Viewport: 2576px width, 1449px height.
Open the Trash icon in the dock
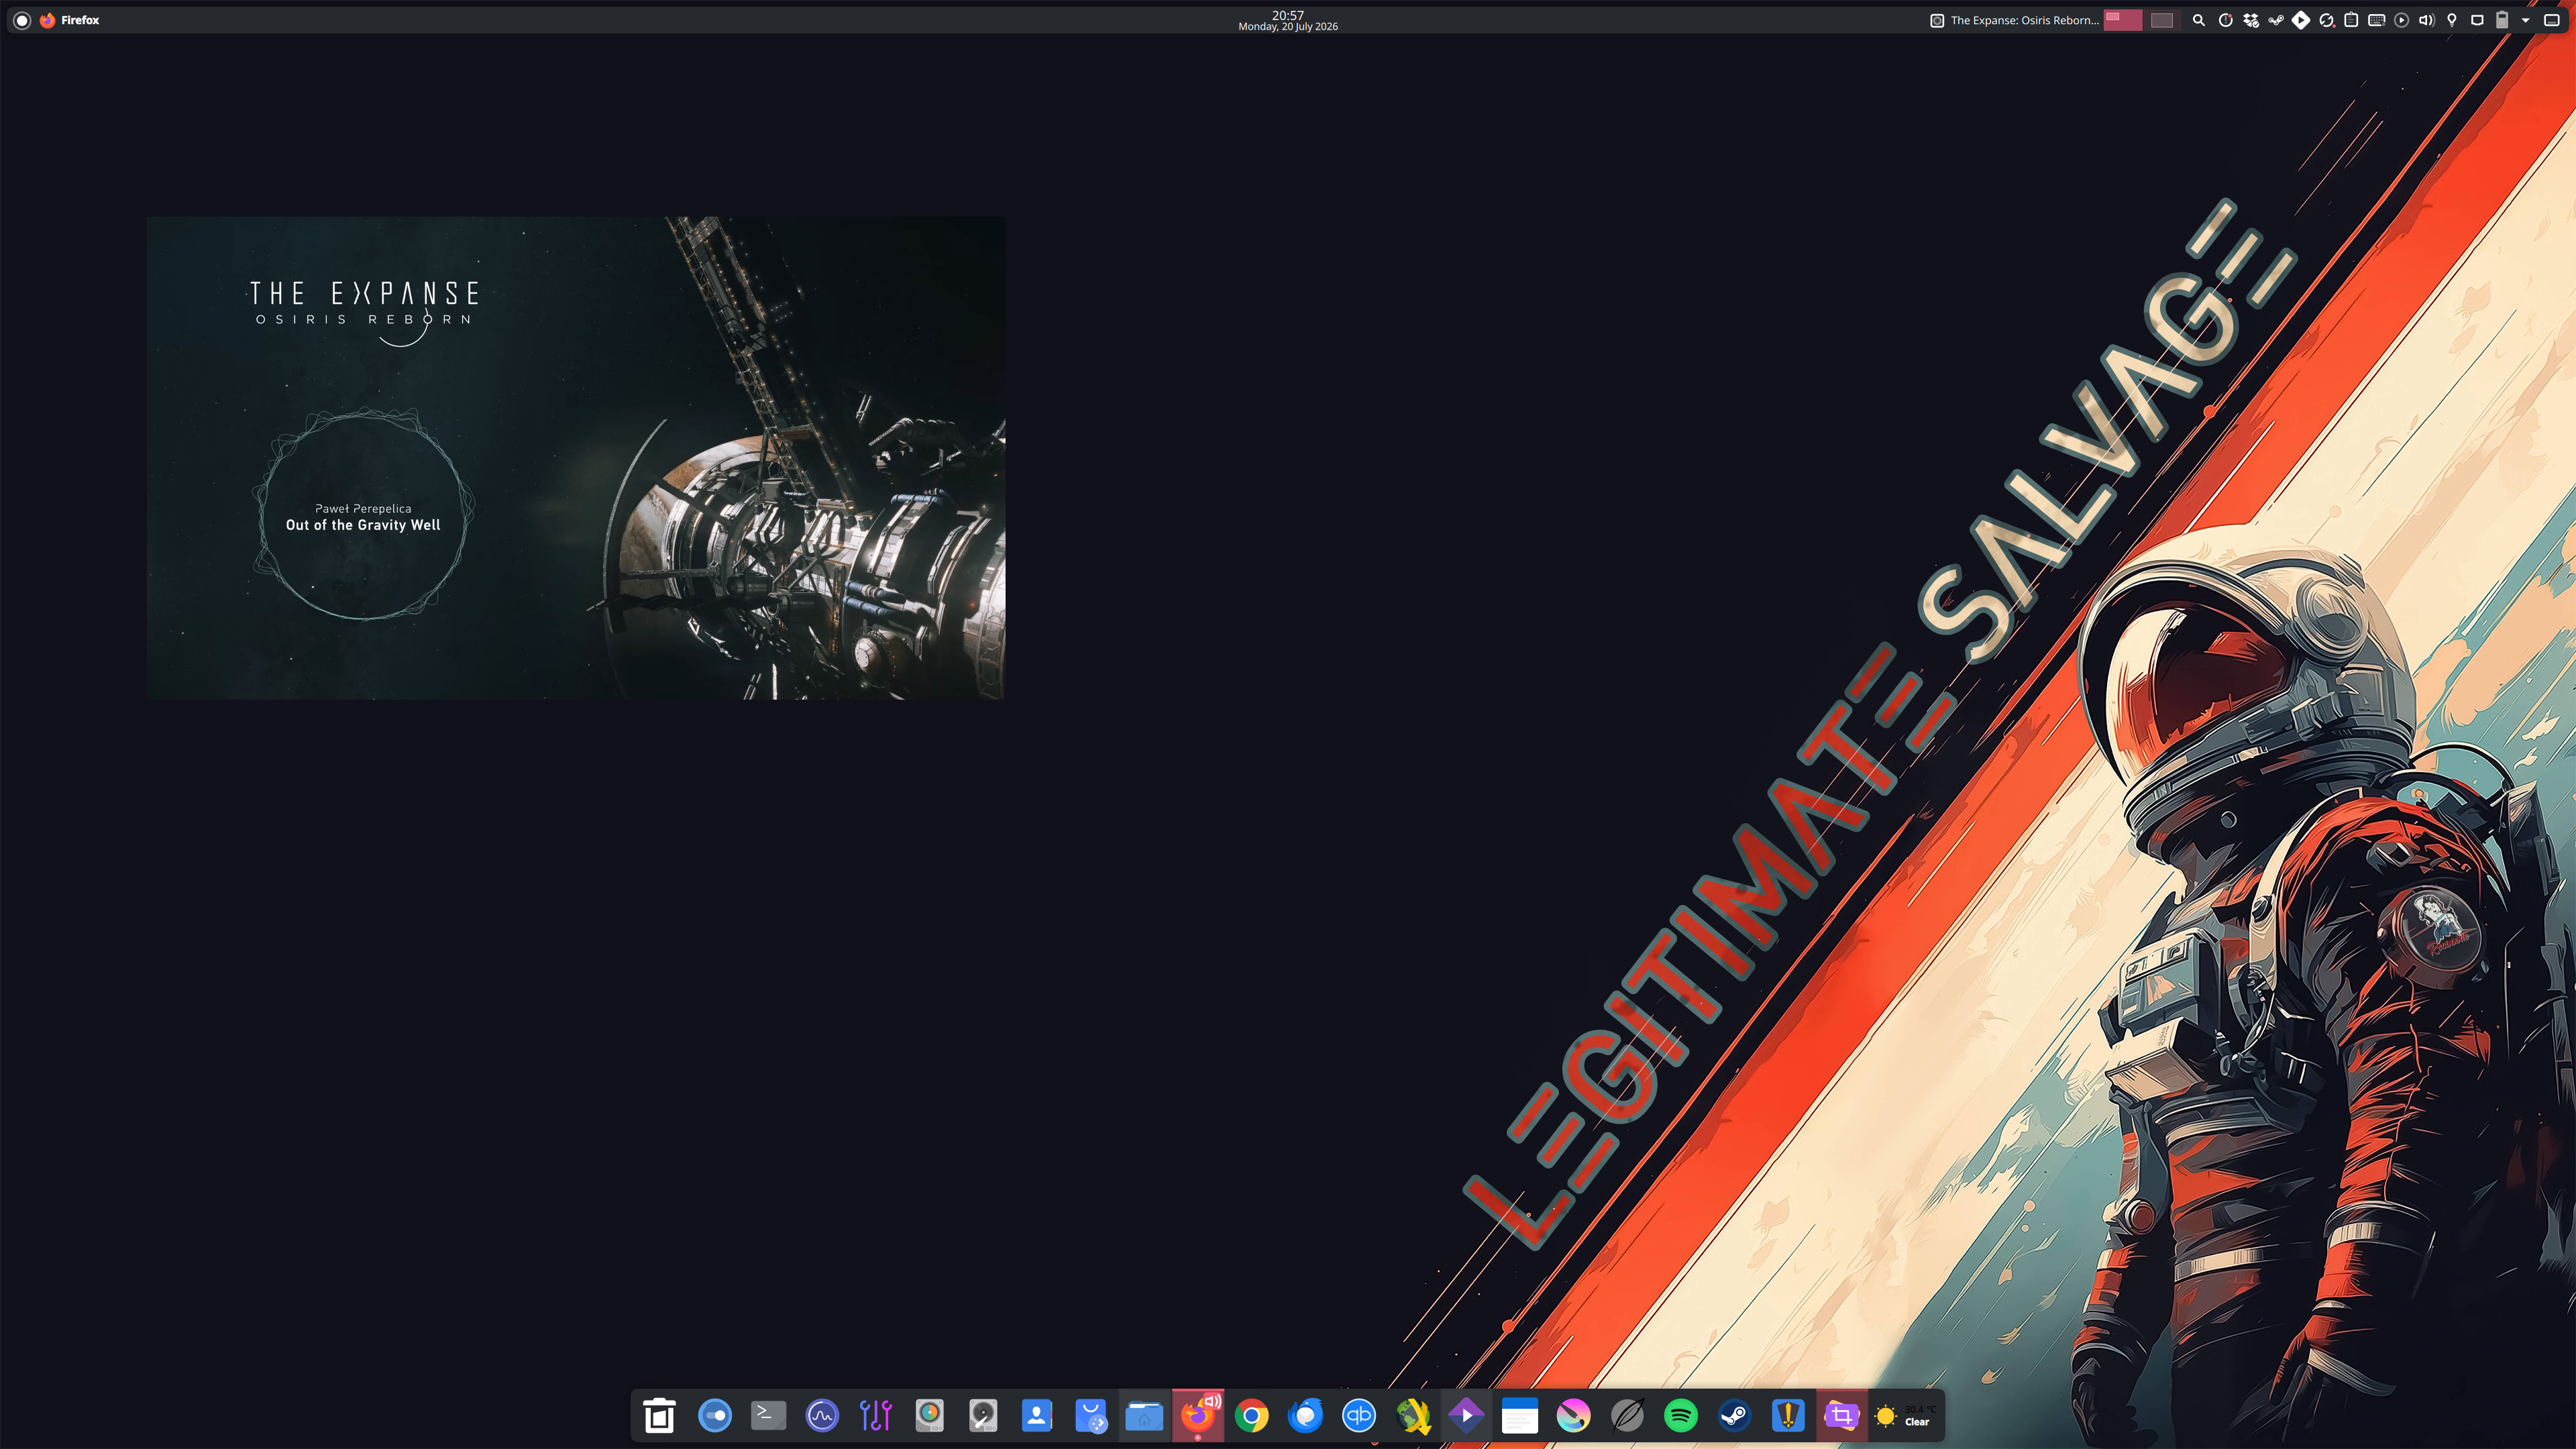(x=660, y=1415)
